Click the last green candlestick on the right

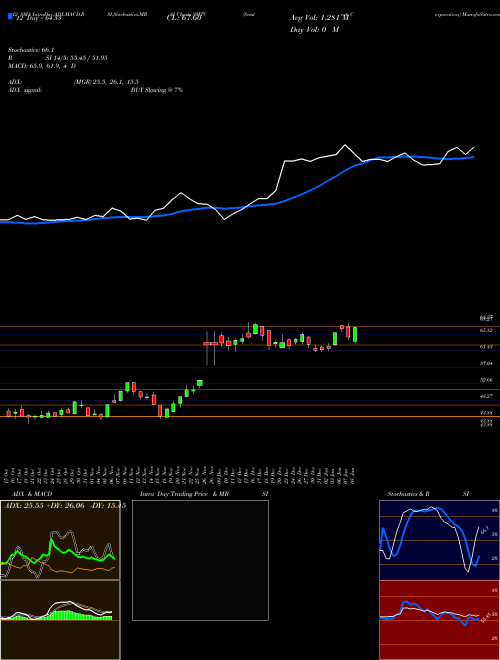tap(355, 334)
